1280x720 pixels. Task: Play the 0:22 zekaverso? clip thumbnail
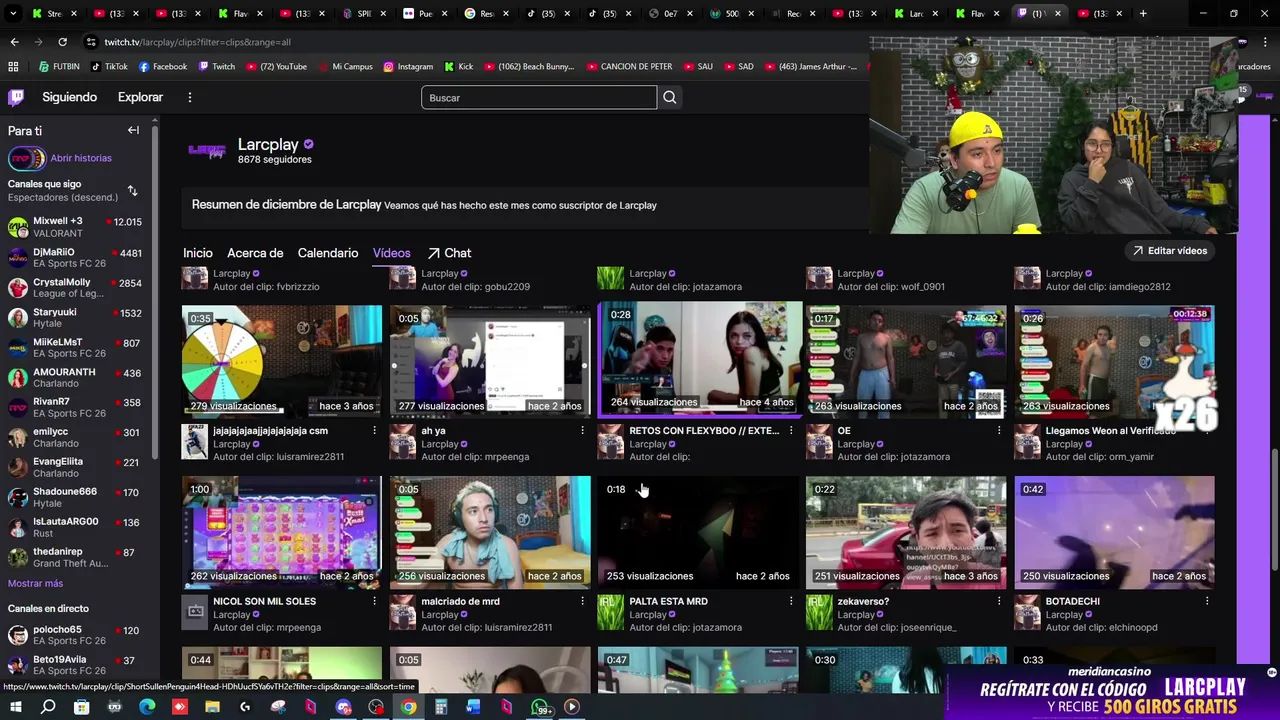[x=906, y=531]
